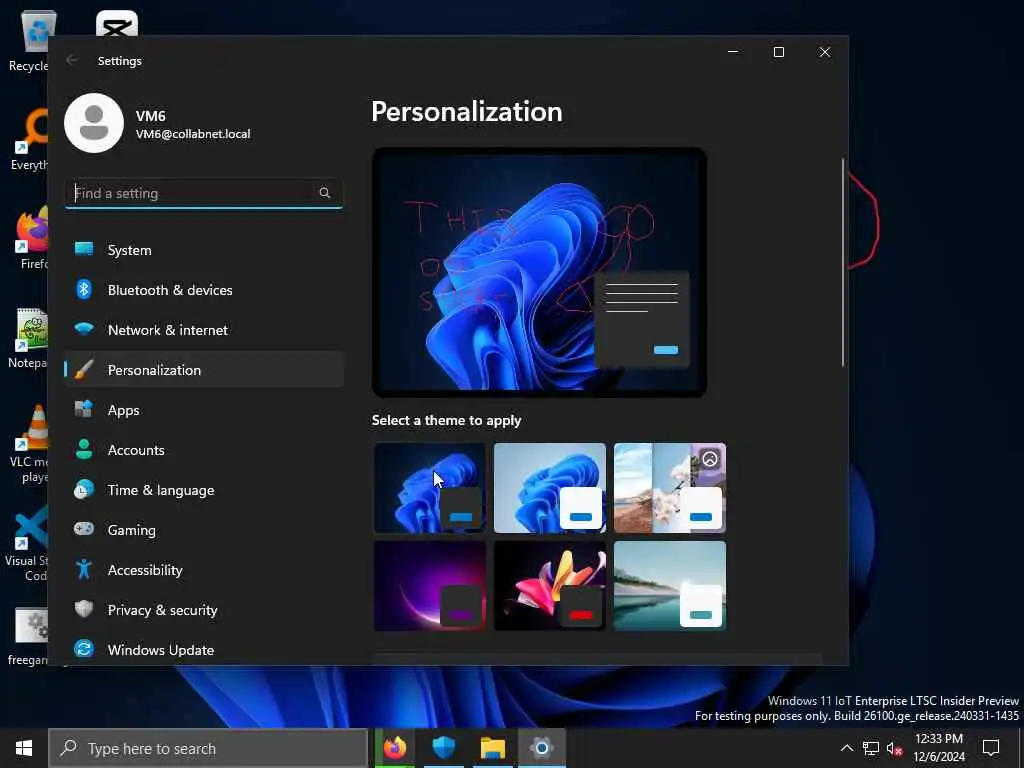Click the Notepad++ desktop shortcut

coord(29,338)
